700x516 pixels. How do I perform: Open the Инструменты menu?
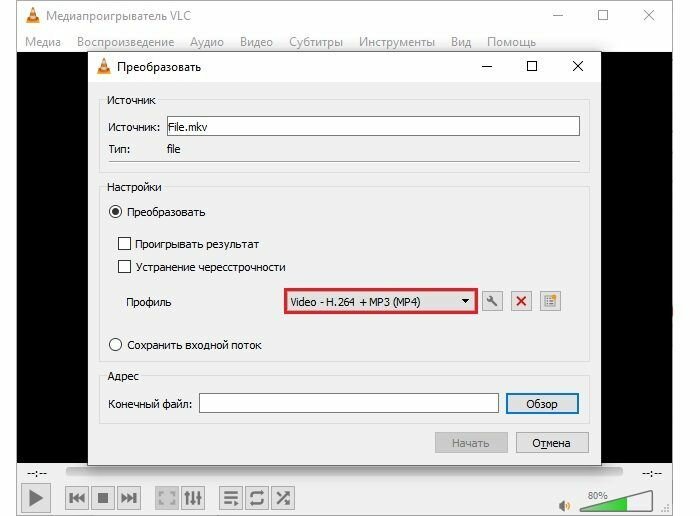397,42
